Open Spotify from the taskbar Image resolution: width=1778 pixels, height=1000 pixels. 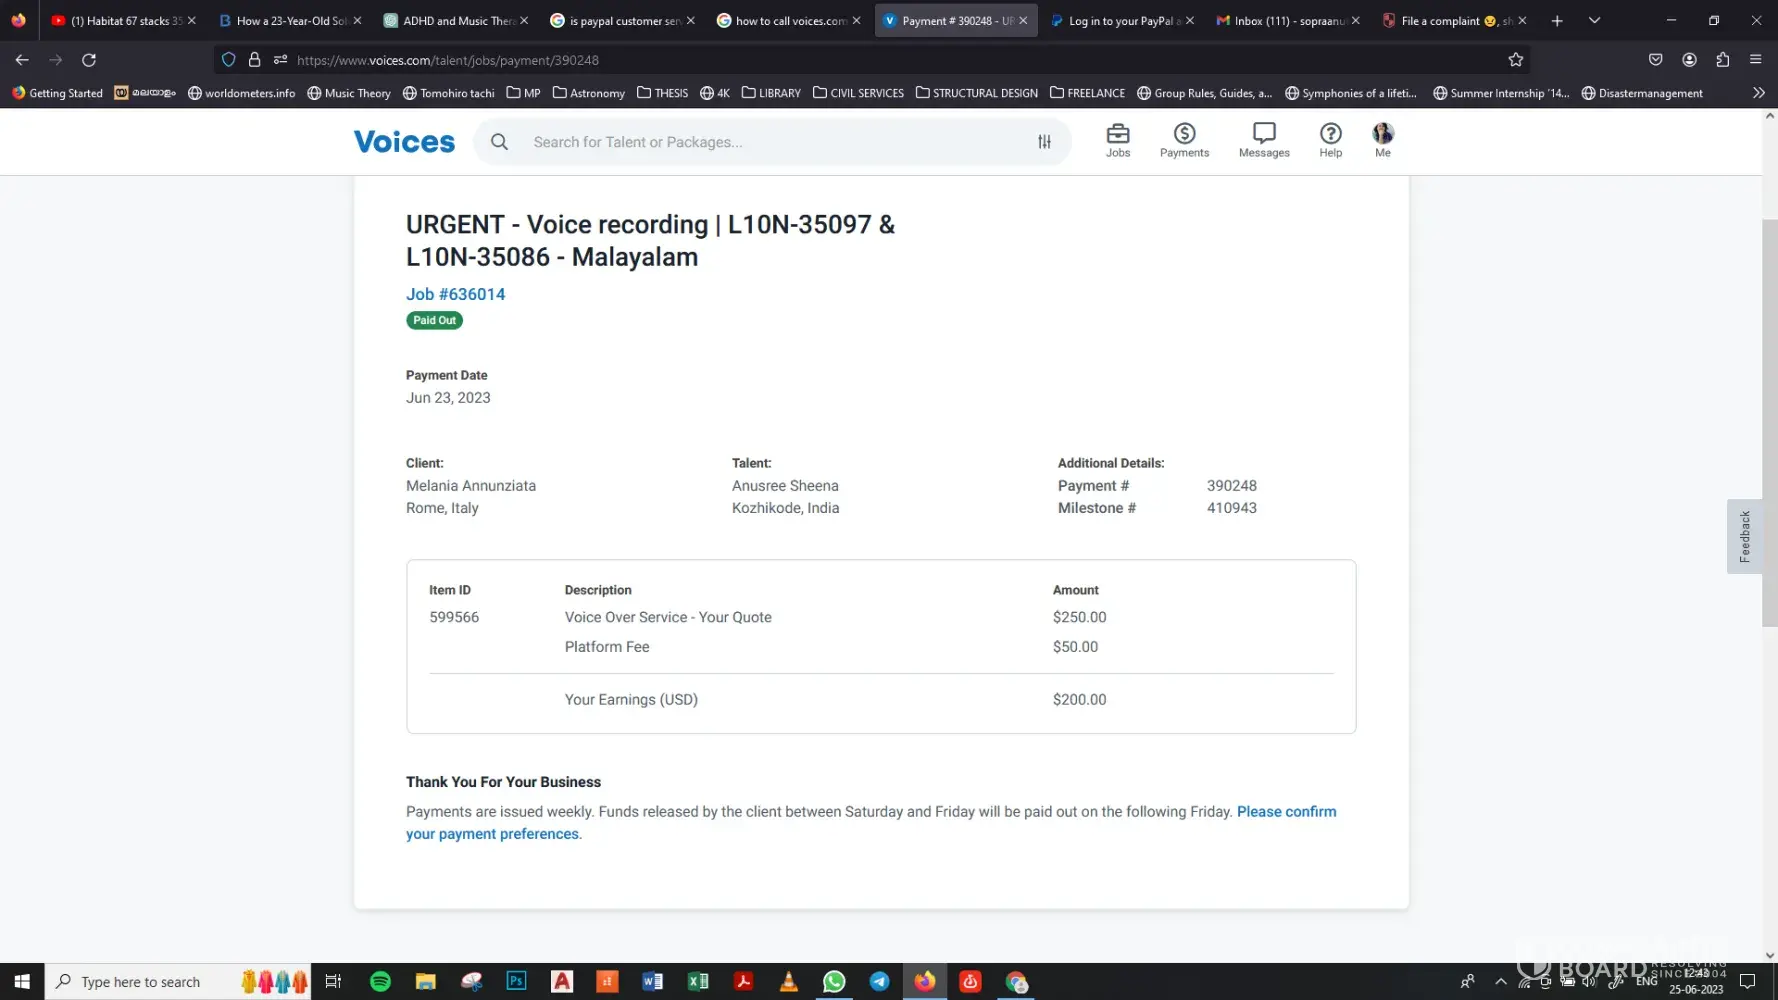pos(380,981)
